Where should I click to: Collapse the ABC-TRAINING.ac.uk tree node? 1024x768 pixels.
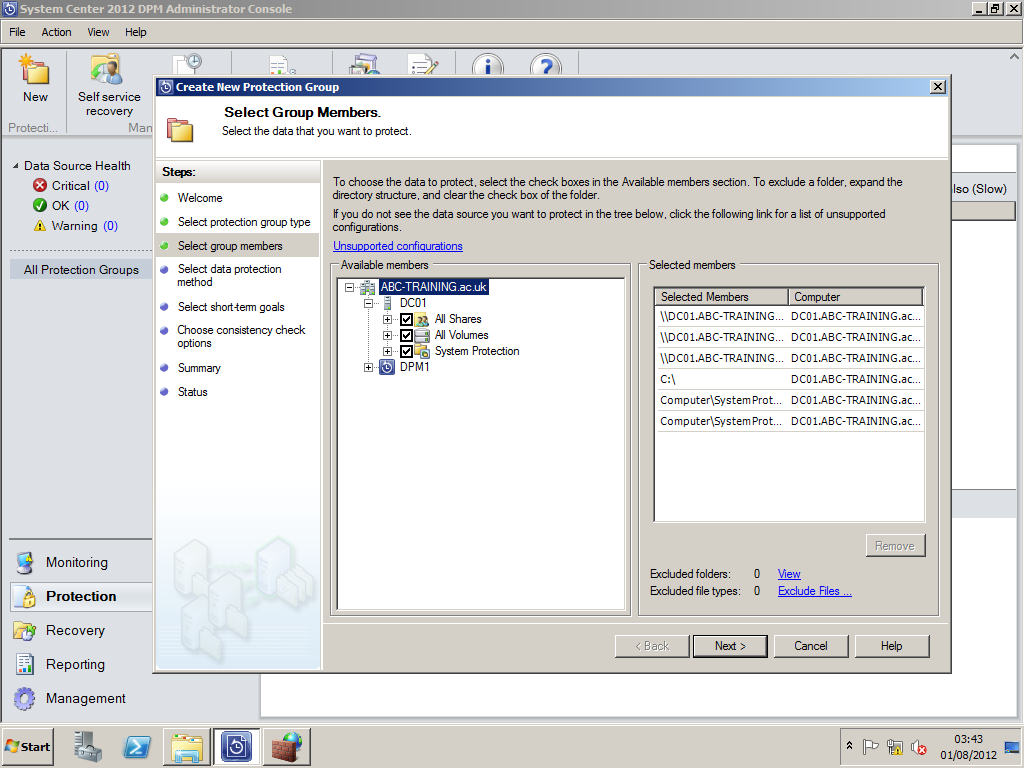(349, 287)
